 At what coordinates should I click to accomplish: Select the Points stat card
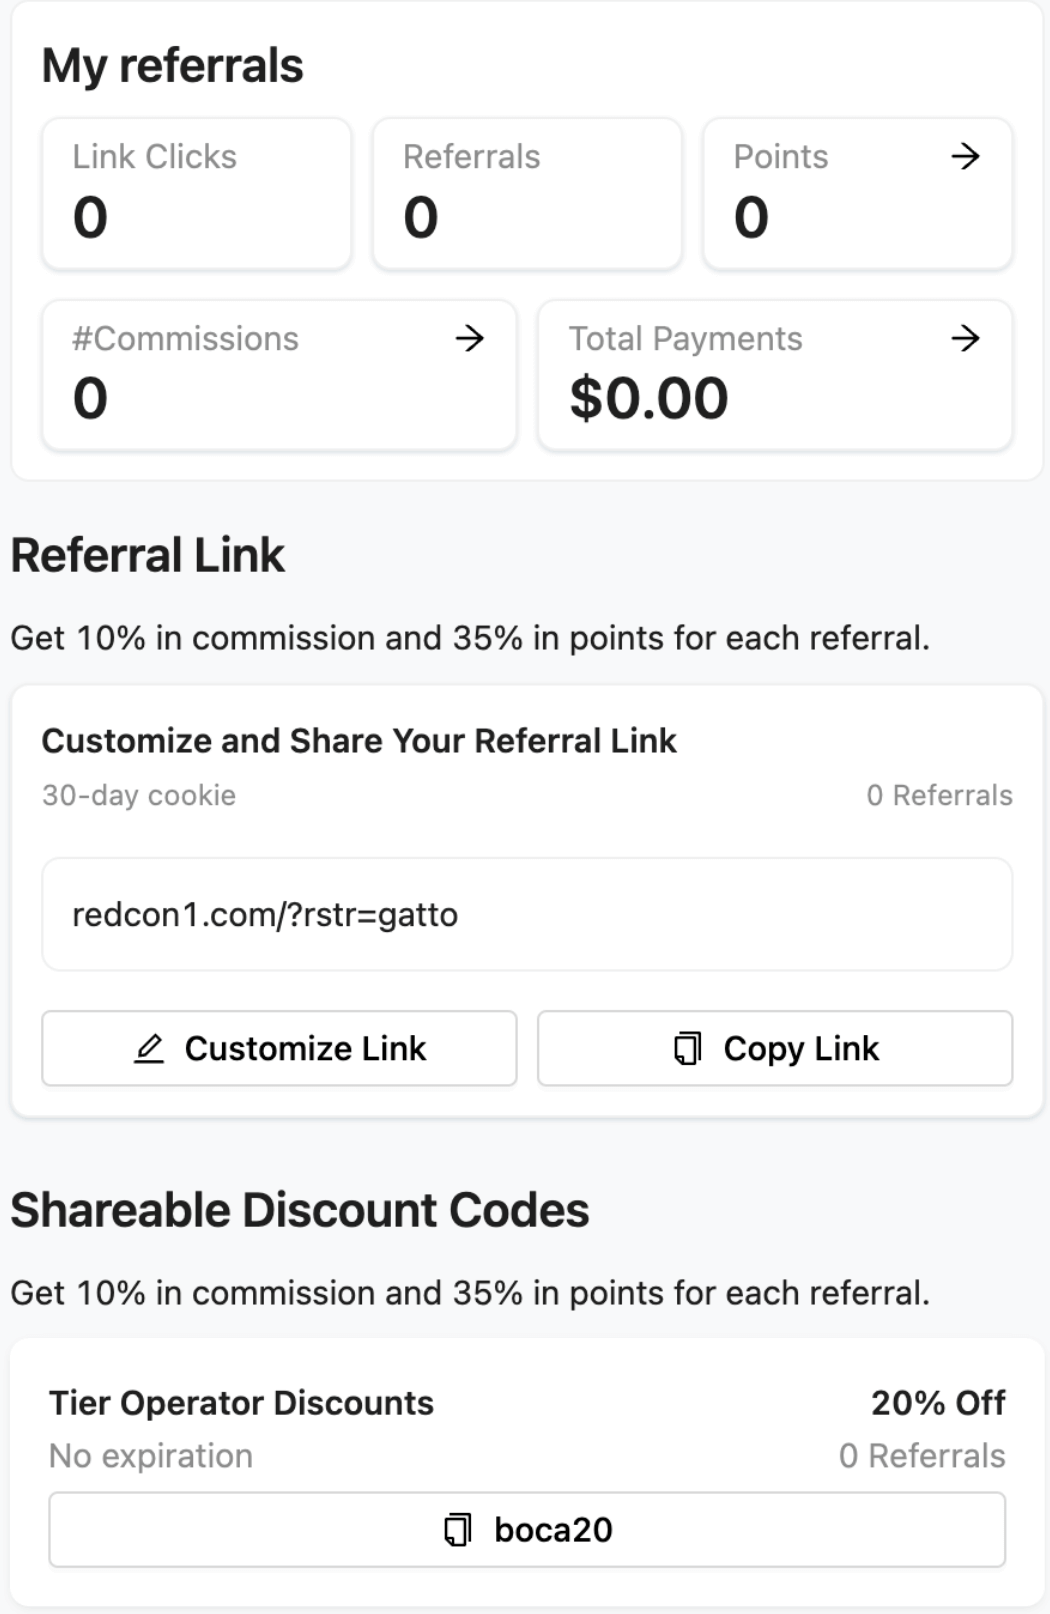pos(858,194)
